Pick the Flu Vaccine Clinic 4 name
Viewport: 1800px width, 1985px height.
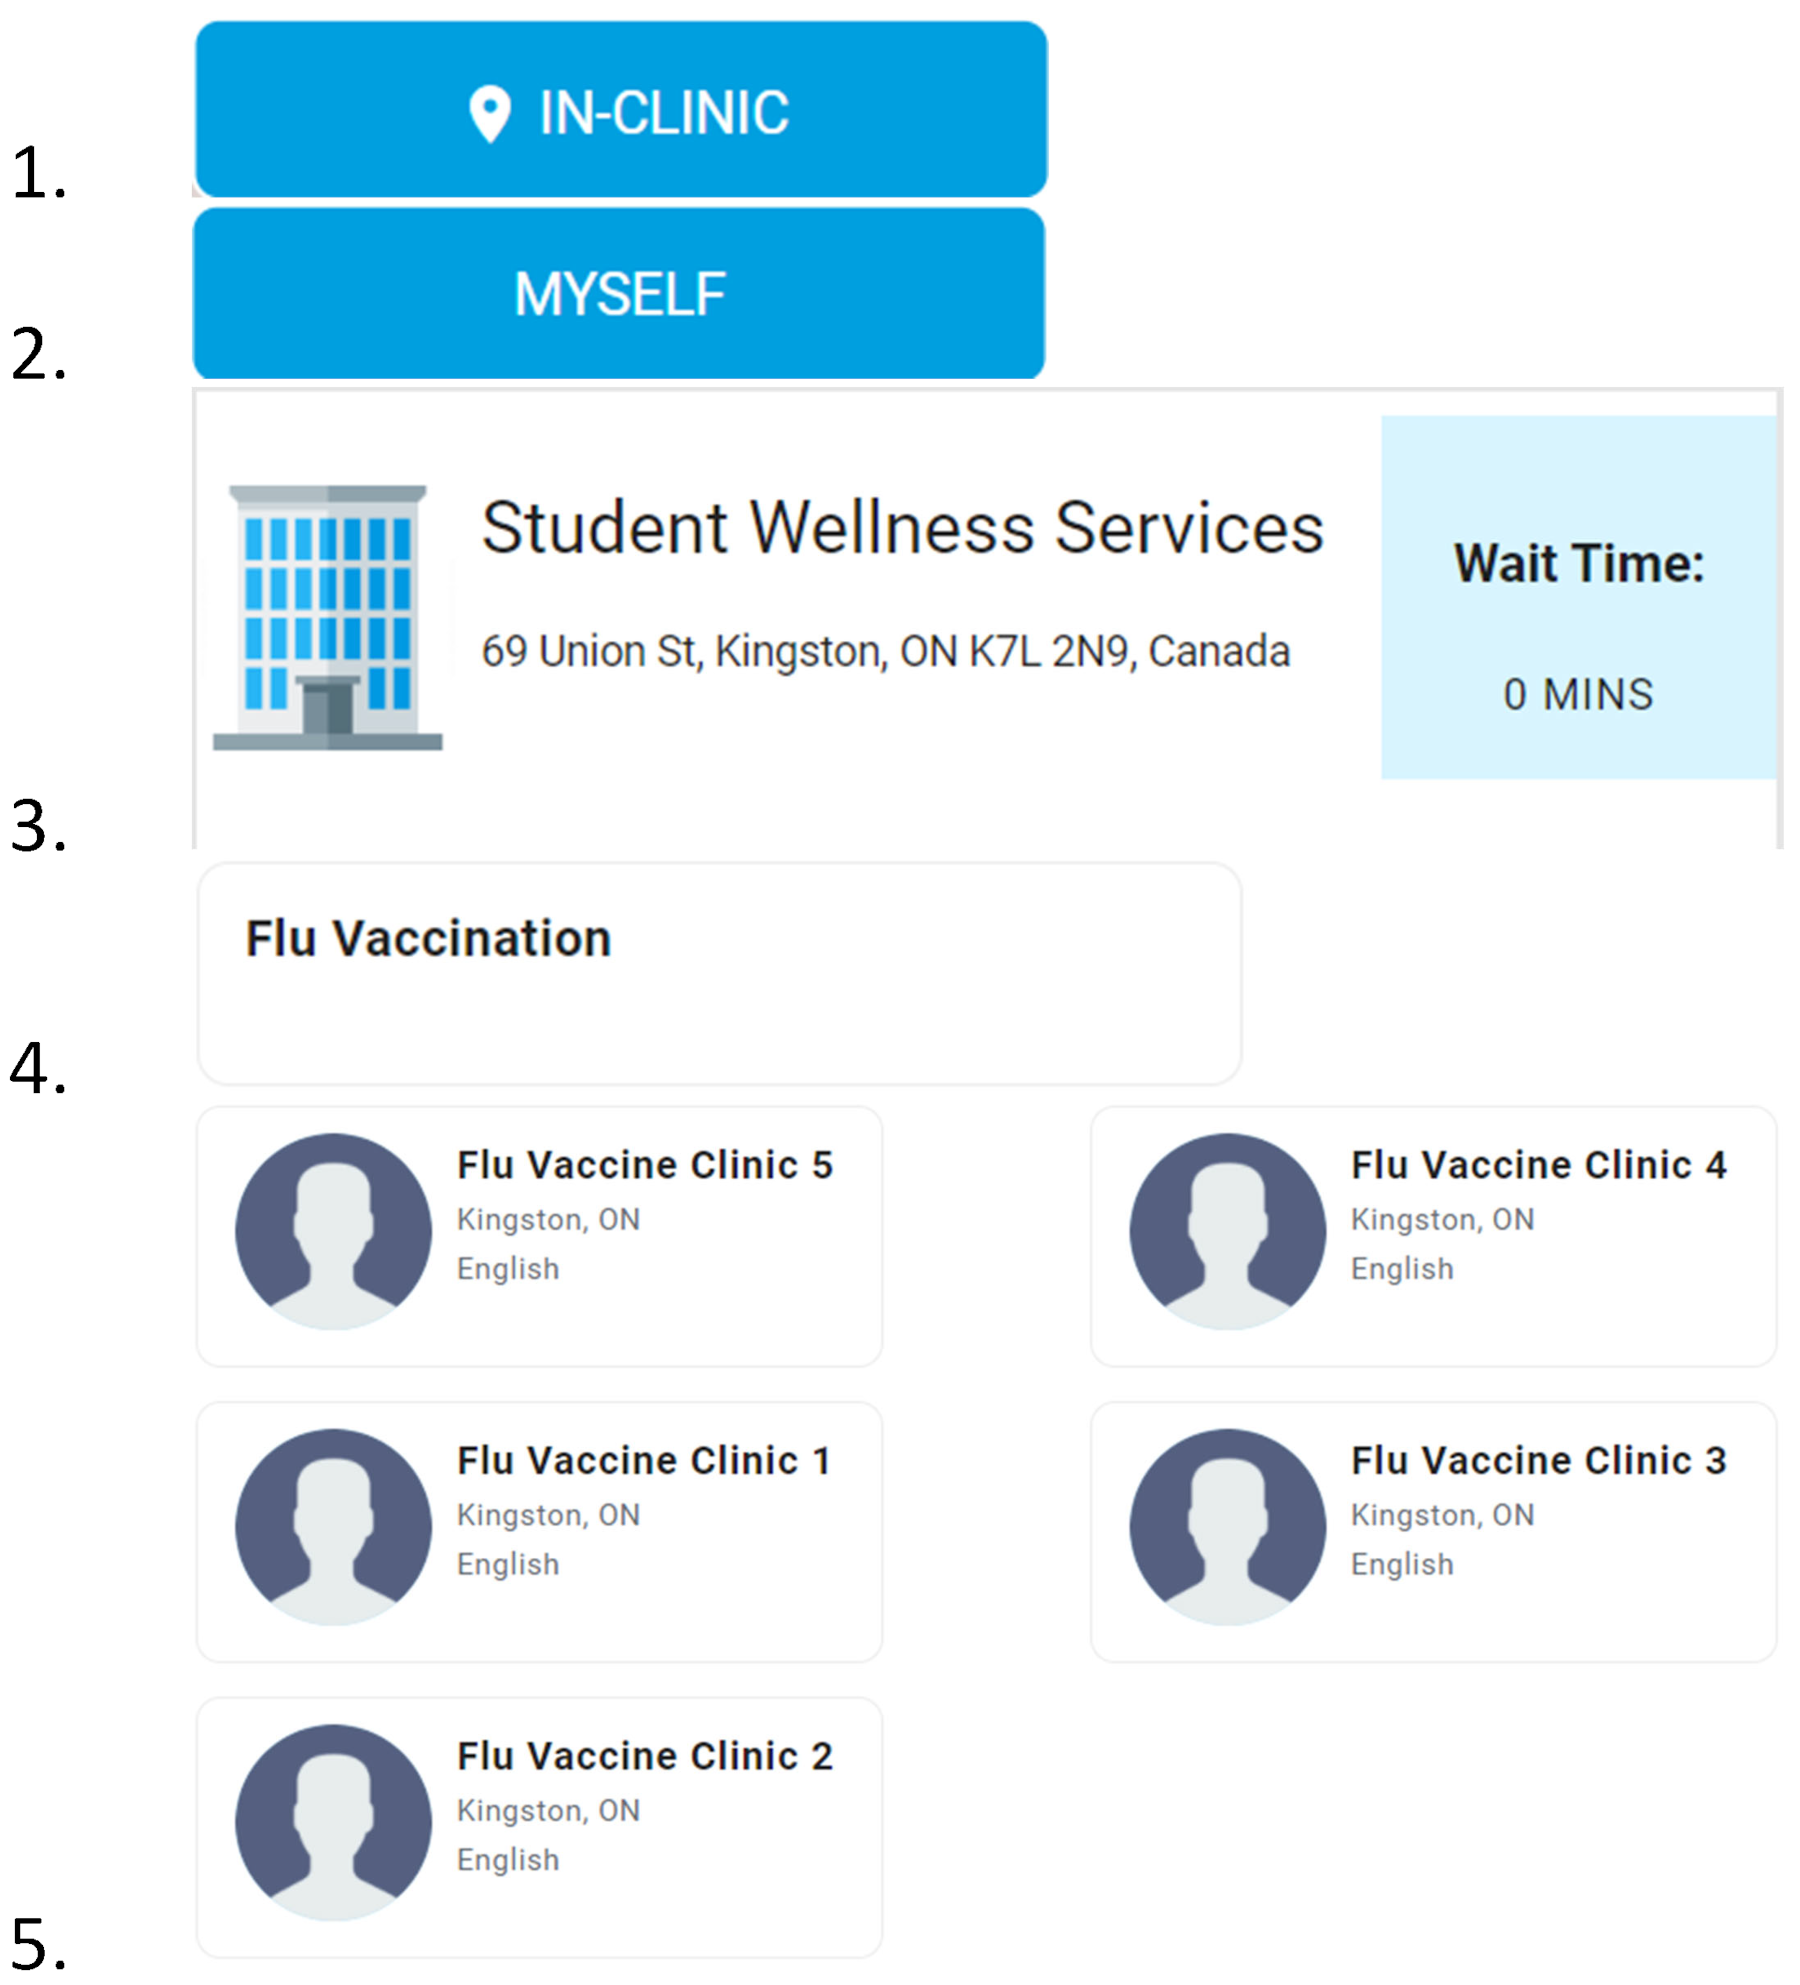[1538, 1165]
